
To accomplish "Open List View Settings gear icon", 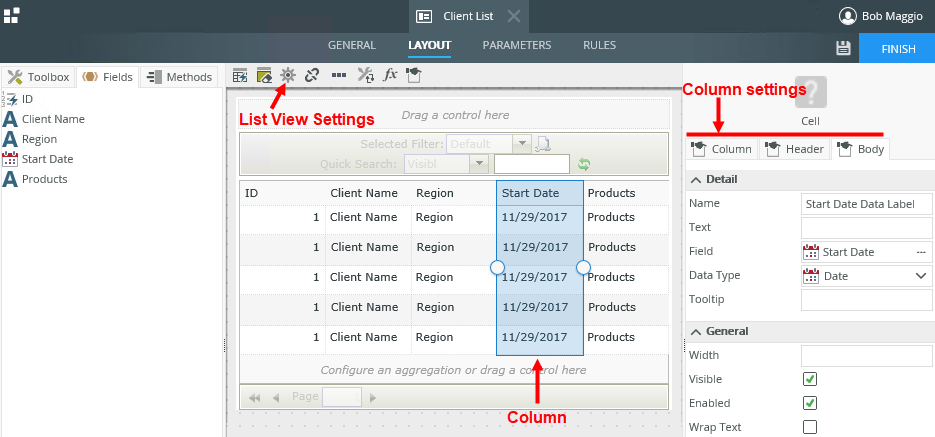I will point(288,75).
